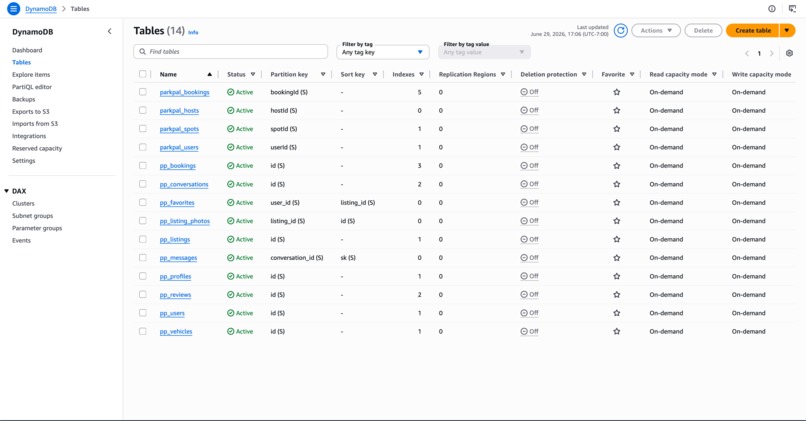Open the Actions dropdown button
Image resolution: width=806 pixels, height=421 pixels.
[656, 31]
